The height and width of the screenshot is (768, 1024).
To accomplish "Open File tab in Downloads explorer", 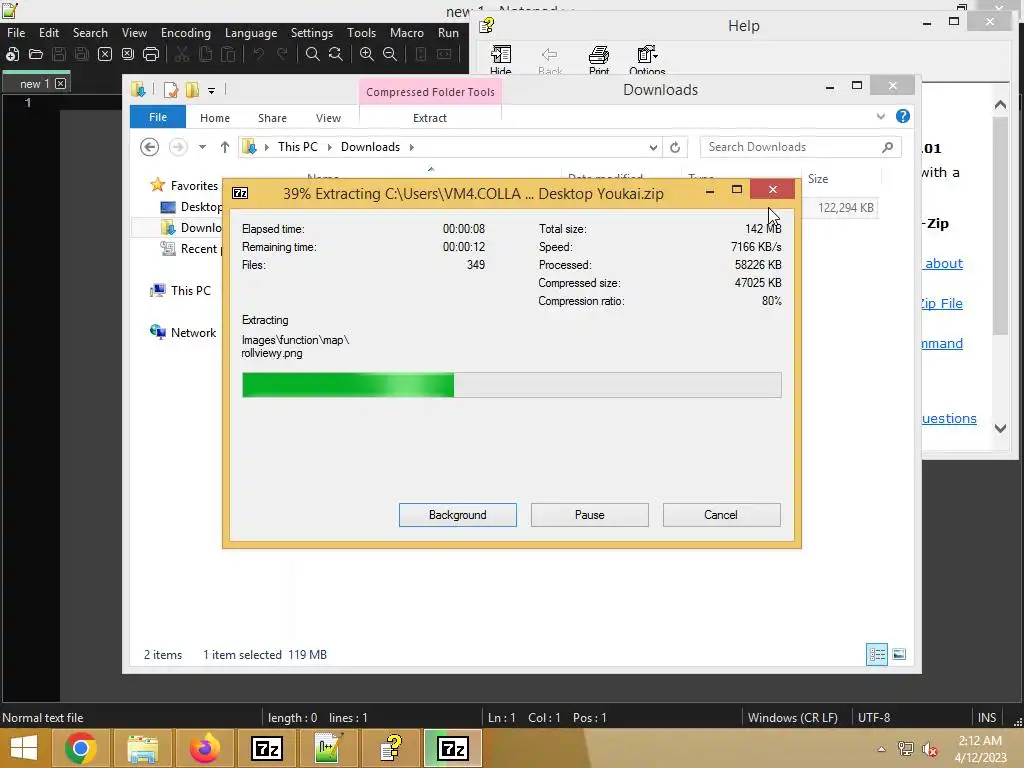I will 157,117.
